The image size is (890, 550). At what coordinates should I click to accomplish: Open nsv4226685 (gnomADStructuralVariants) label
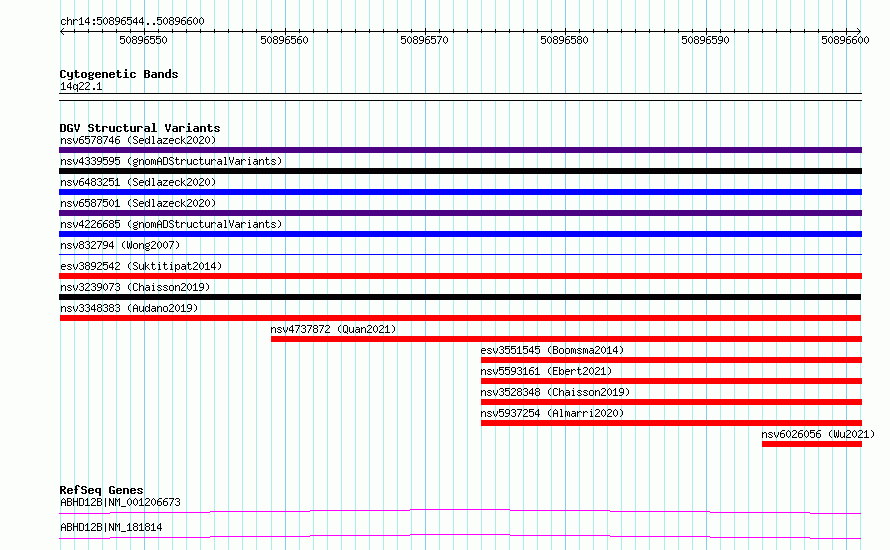pos(171,224)
